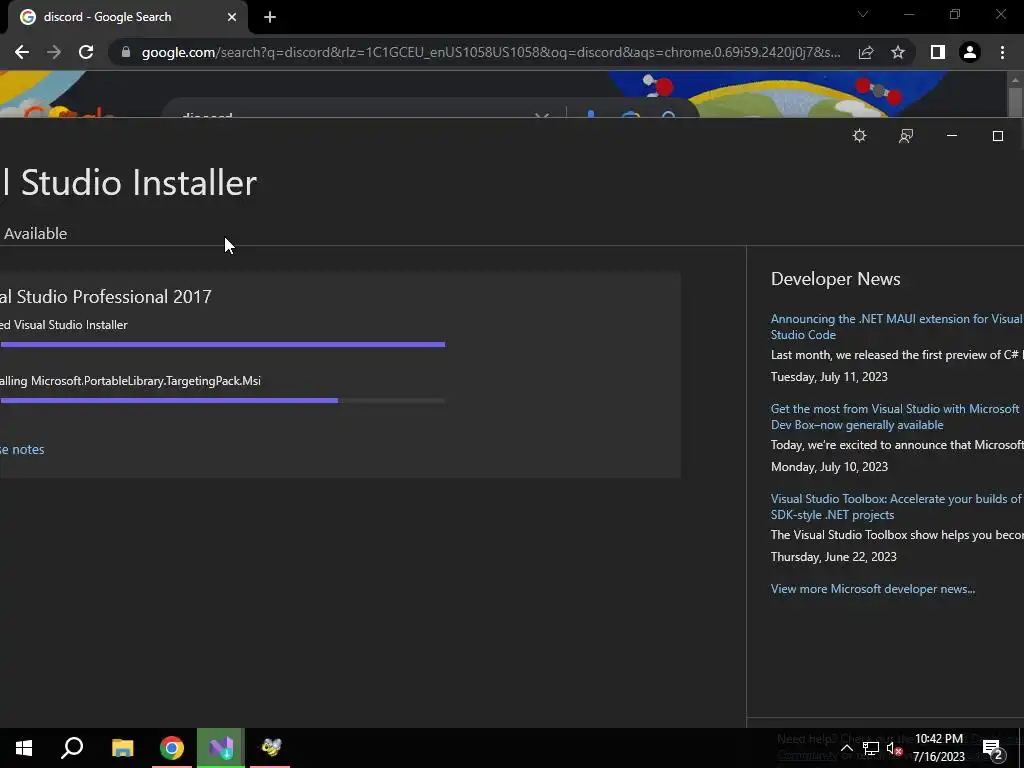Open the Windows Start menu

pos(24,748)
